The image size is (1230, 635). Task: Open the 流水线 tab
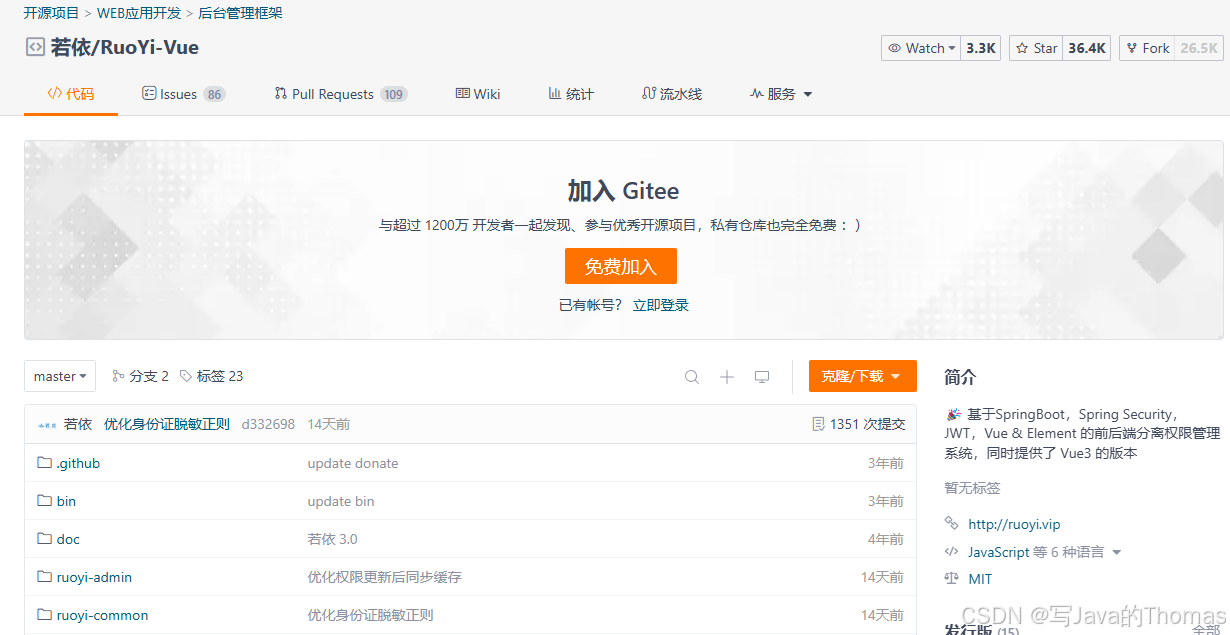[672, 94]
